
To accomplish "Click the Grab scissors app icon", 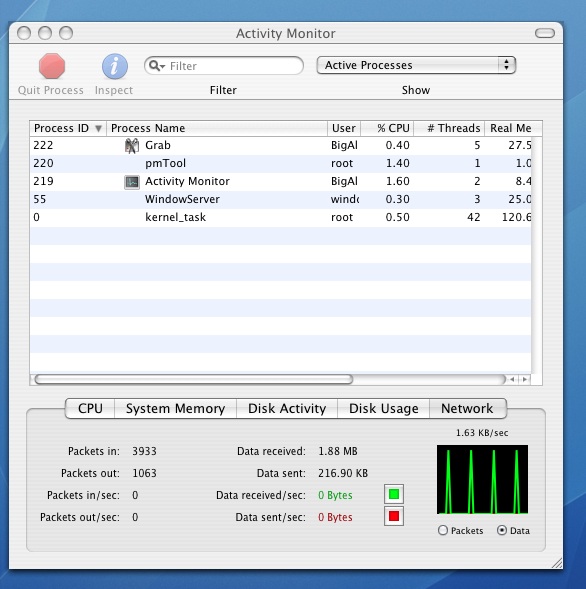I will [x=132, y=146].
